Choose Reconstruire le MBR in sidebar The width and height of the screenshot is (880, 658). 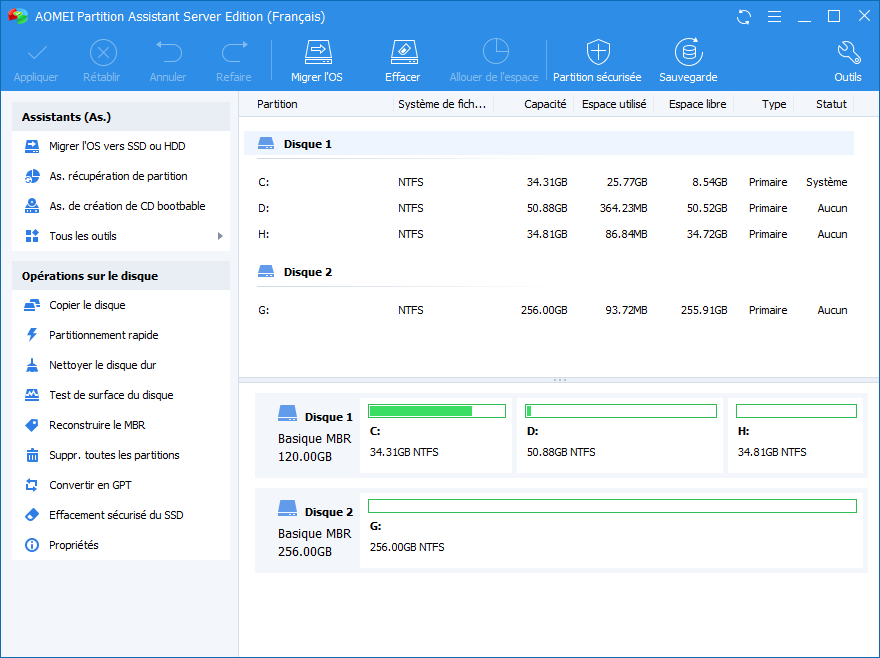coord(96,425)
